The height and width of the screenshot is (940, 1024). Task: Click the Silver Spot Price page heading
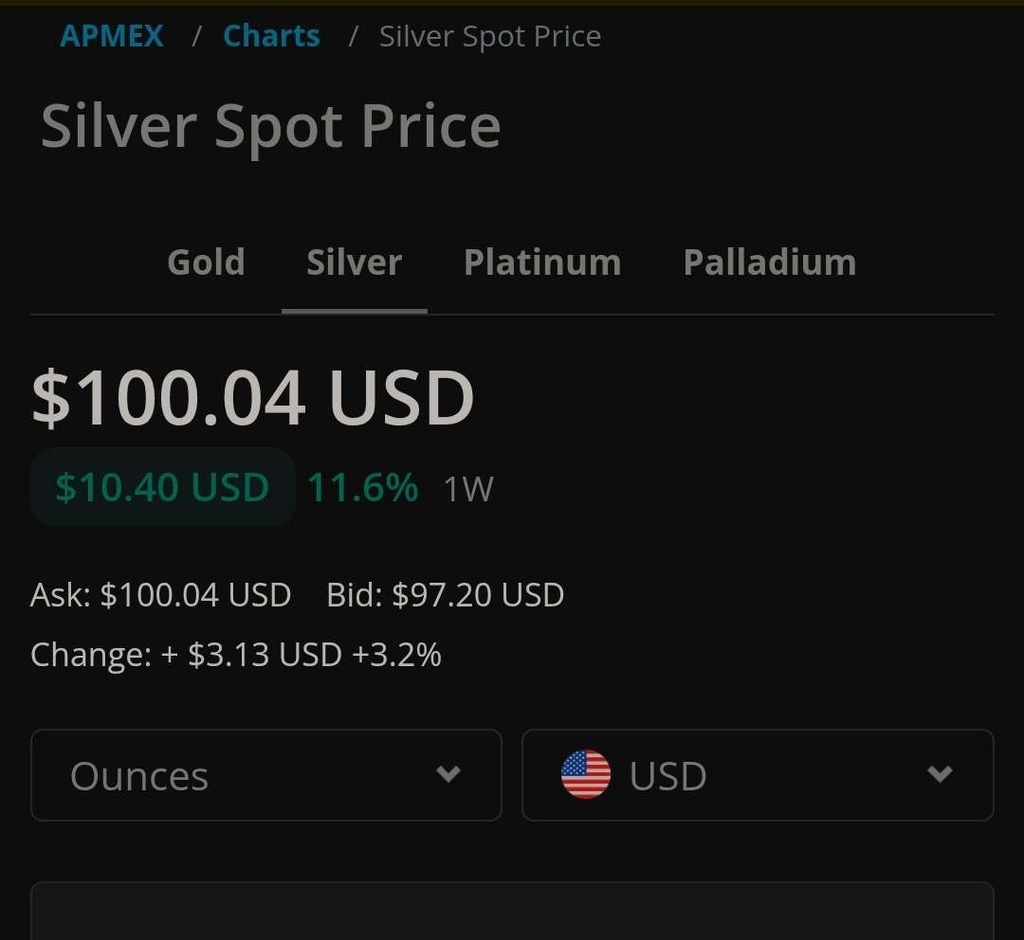tap(271, 127)
